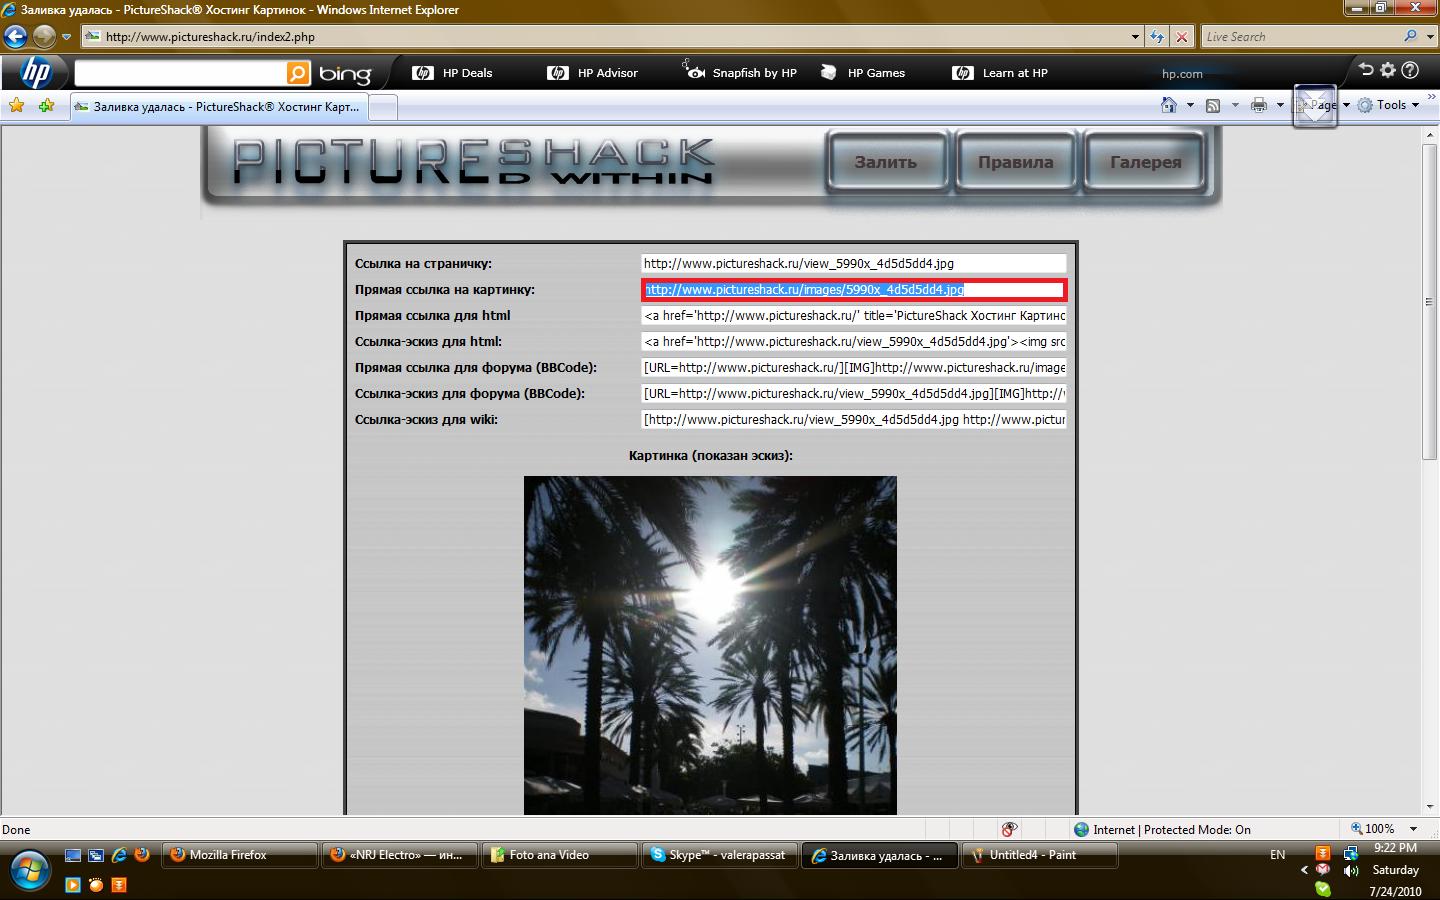Screen dimensions: 1440x900
Task: Click the IE Forward navigation button
Action: tap(44, 37)
